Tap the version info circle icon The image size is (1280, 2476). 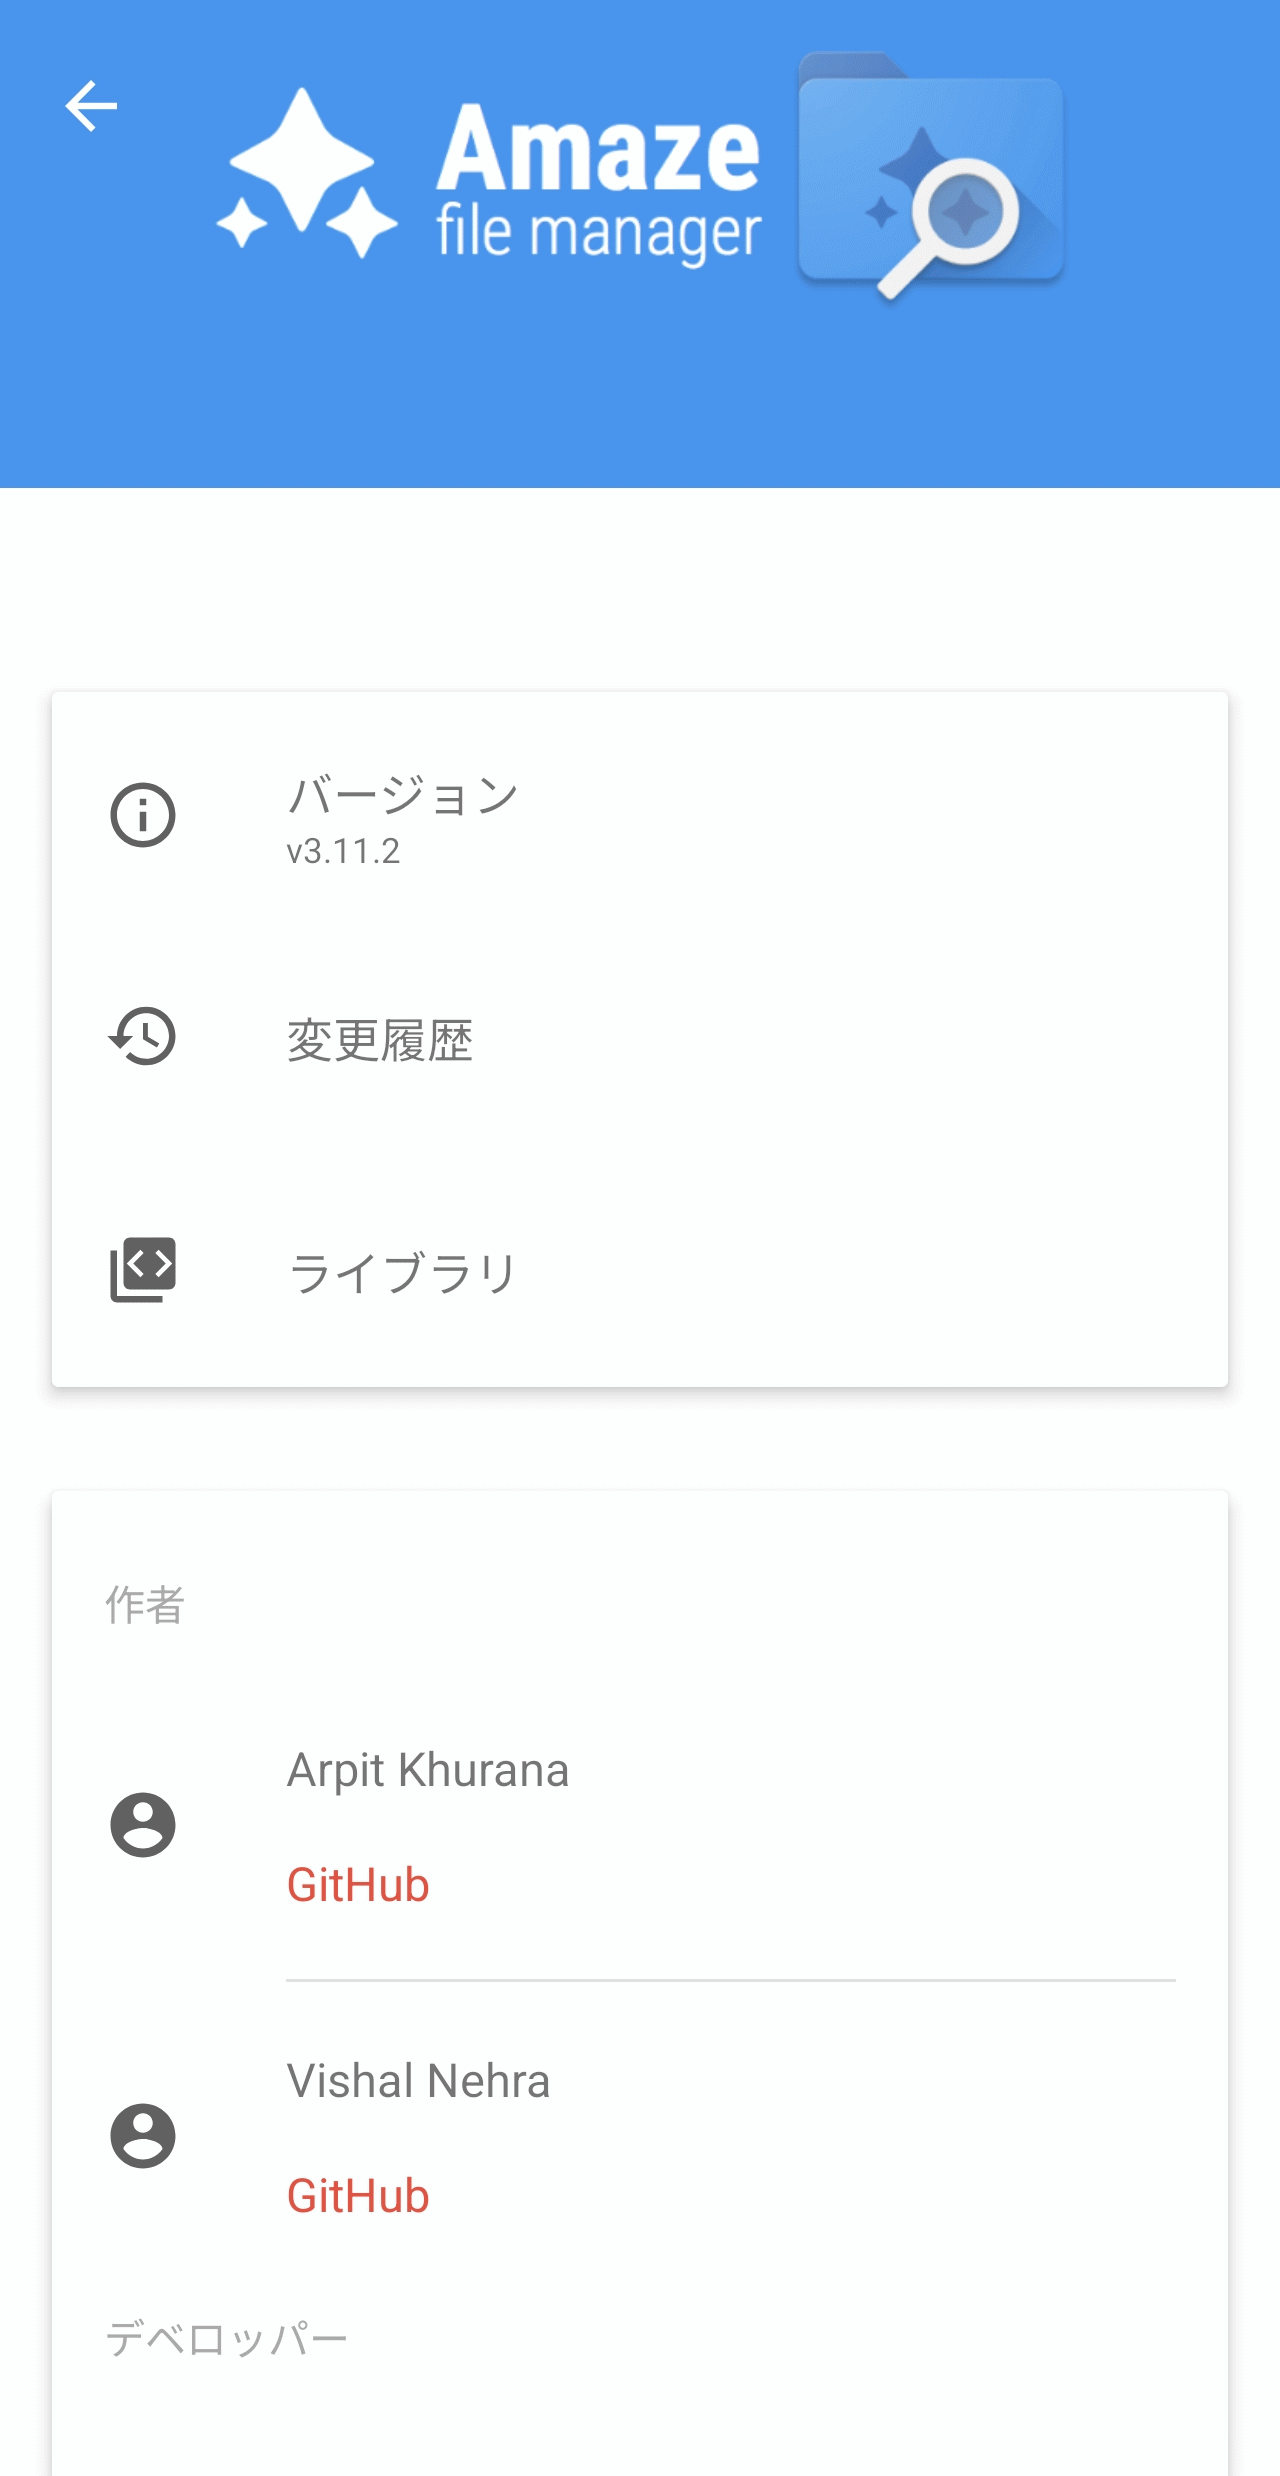(143, 815)
